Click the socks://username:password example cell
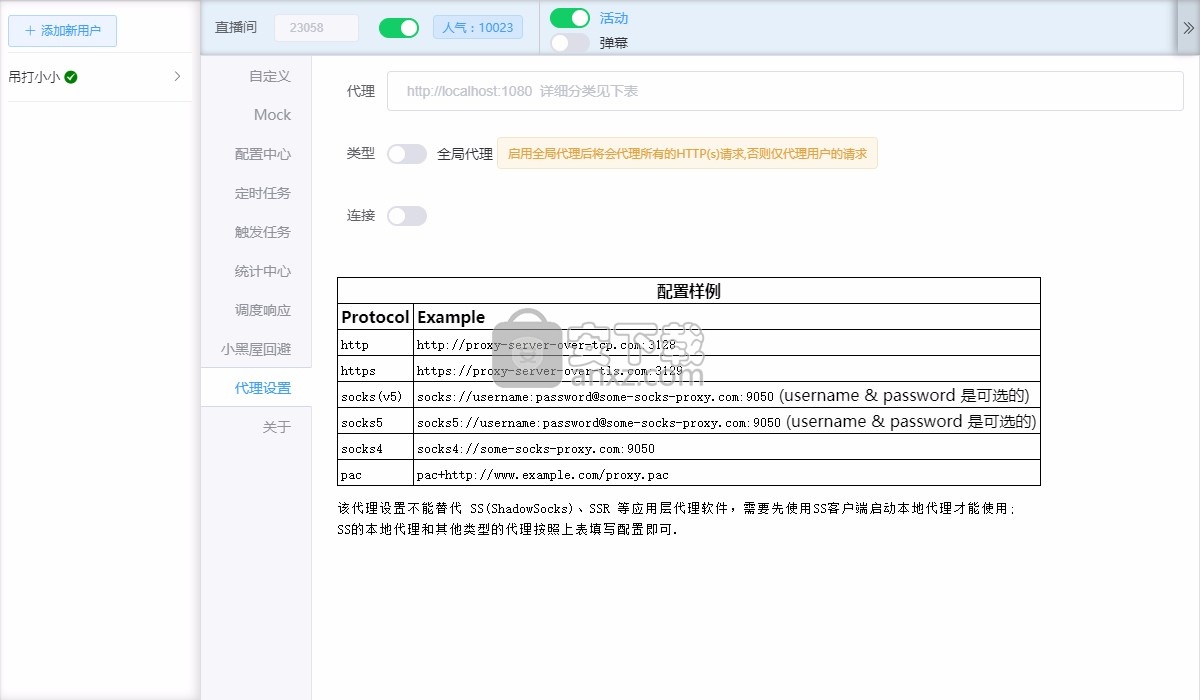 (x=726, y=396)
